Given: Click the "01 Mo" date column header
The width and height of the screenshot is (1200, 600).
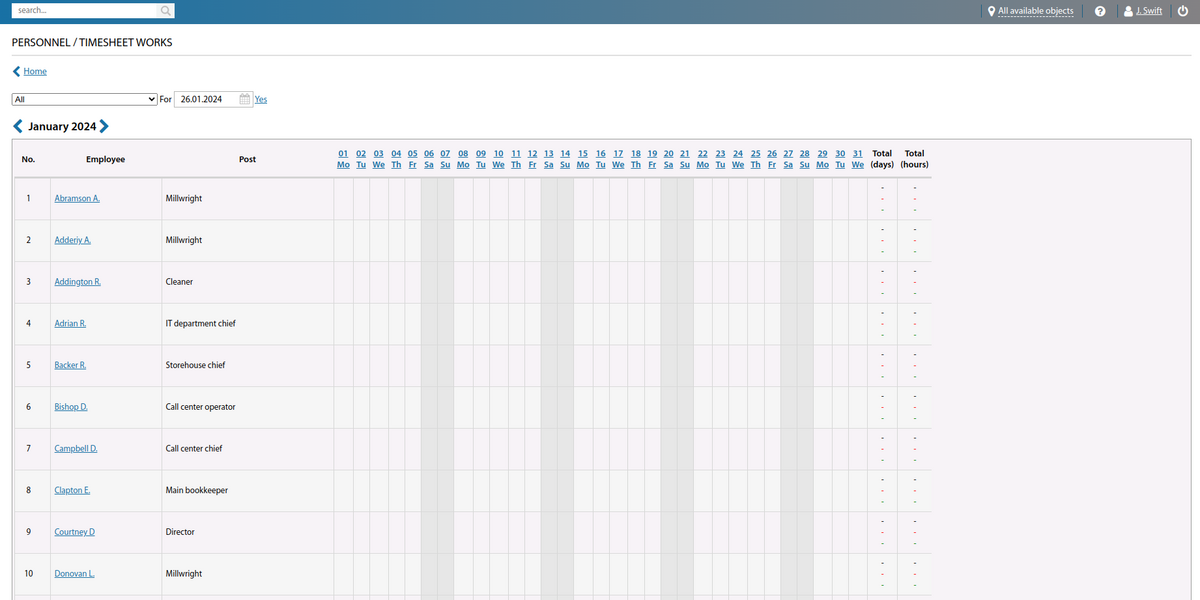Looking at the screenshot, I should (343, 159).
